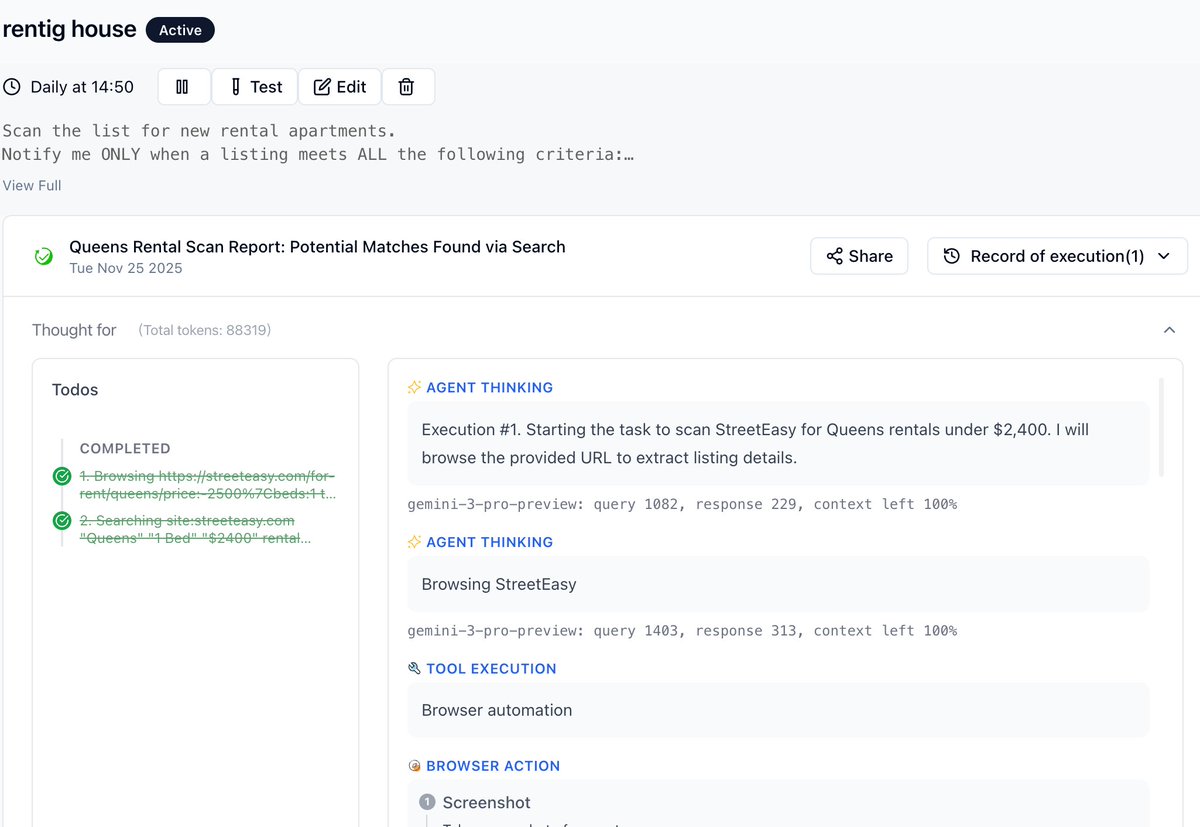Click the Thought for label
1200x827 pixels.
point(74,330)
